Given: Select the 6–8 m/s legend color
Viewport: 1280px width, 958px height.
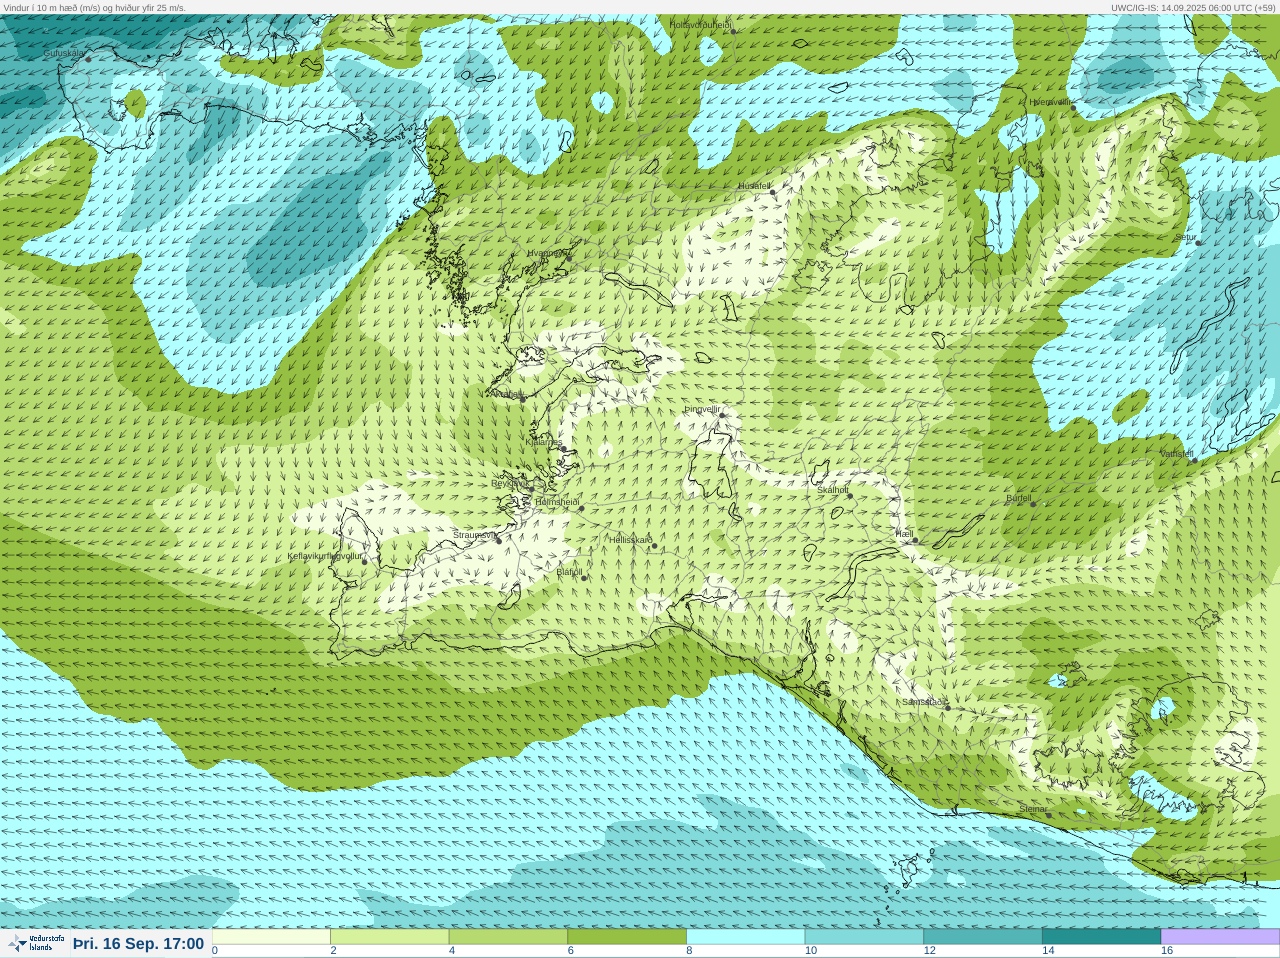Looking at the screenshot, I should pos(627,937).
